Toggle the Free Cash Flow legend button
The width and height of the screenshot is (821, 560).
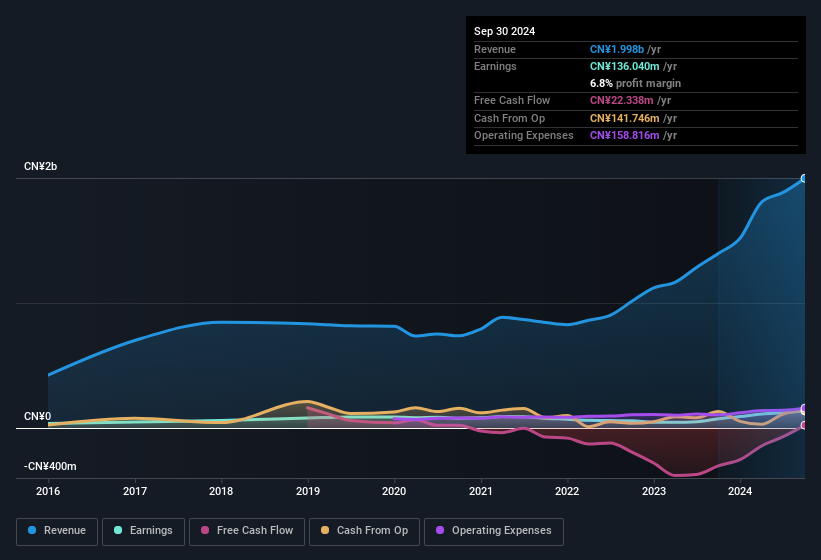click(247, 531)
